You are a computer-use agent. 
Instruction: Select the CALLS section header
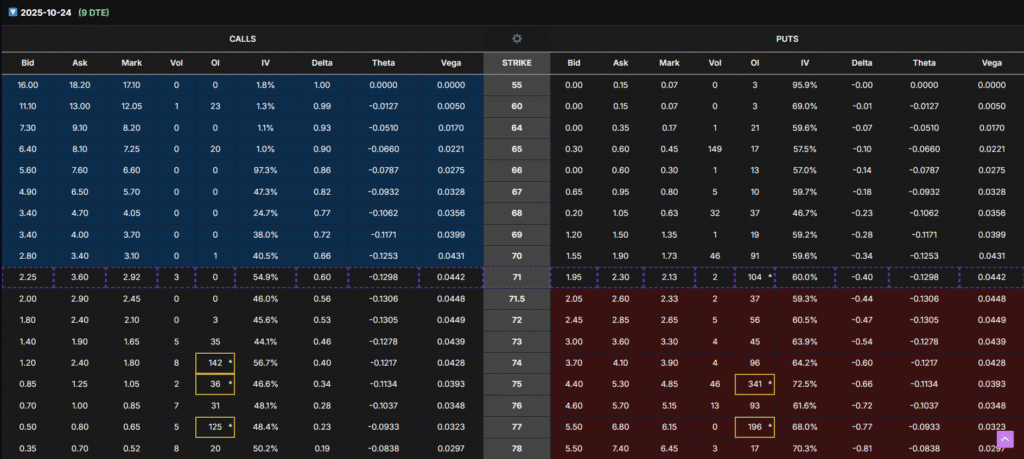tap(242, 39)
